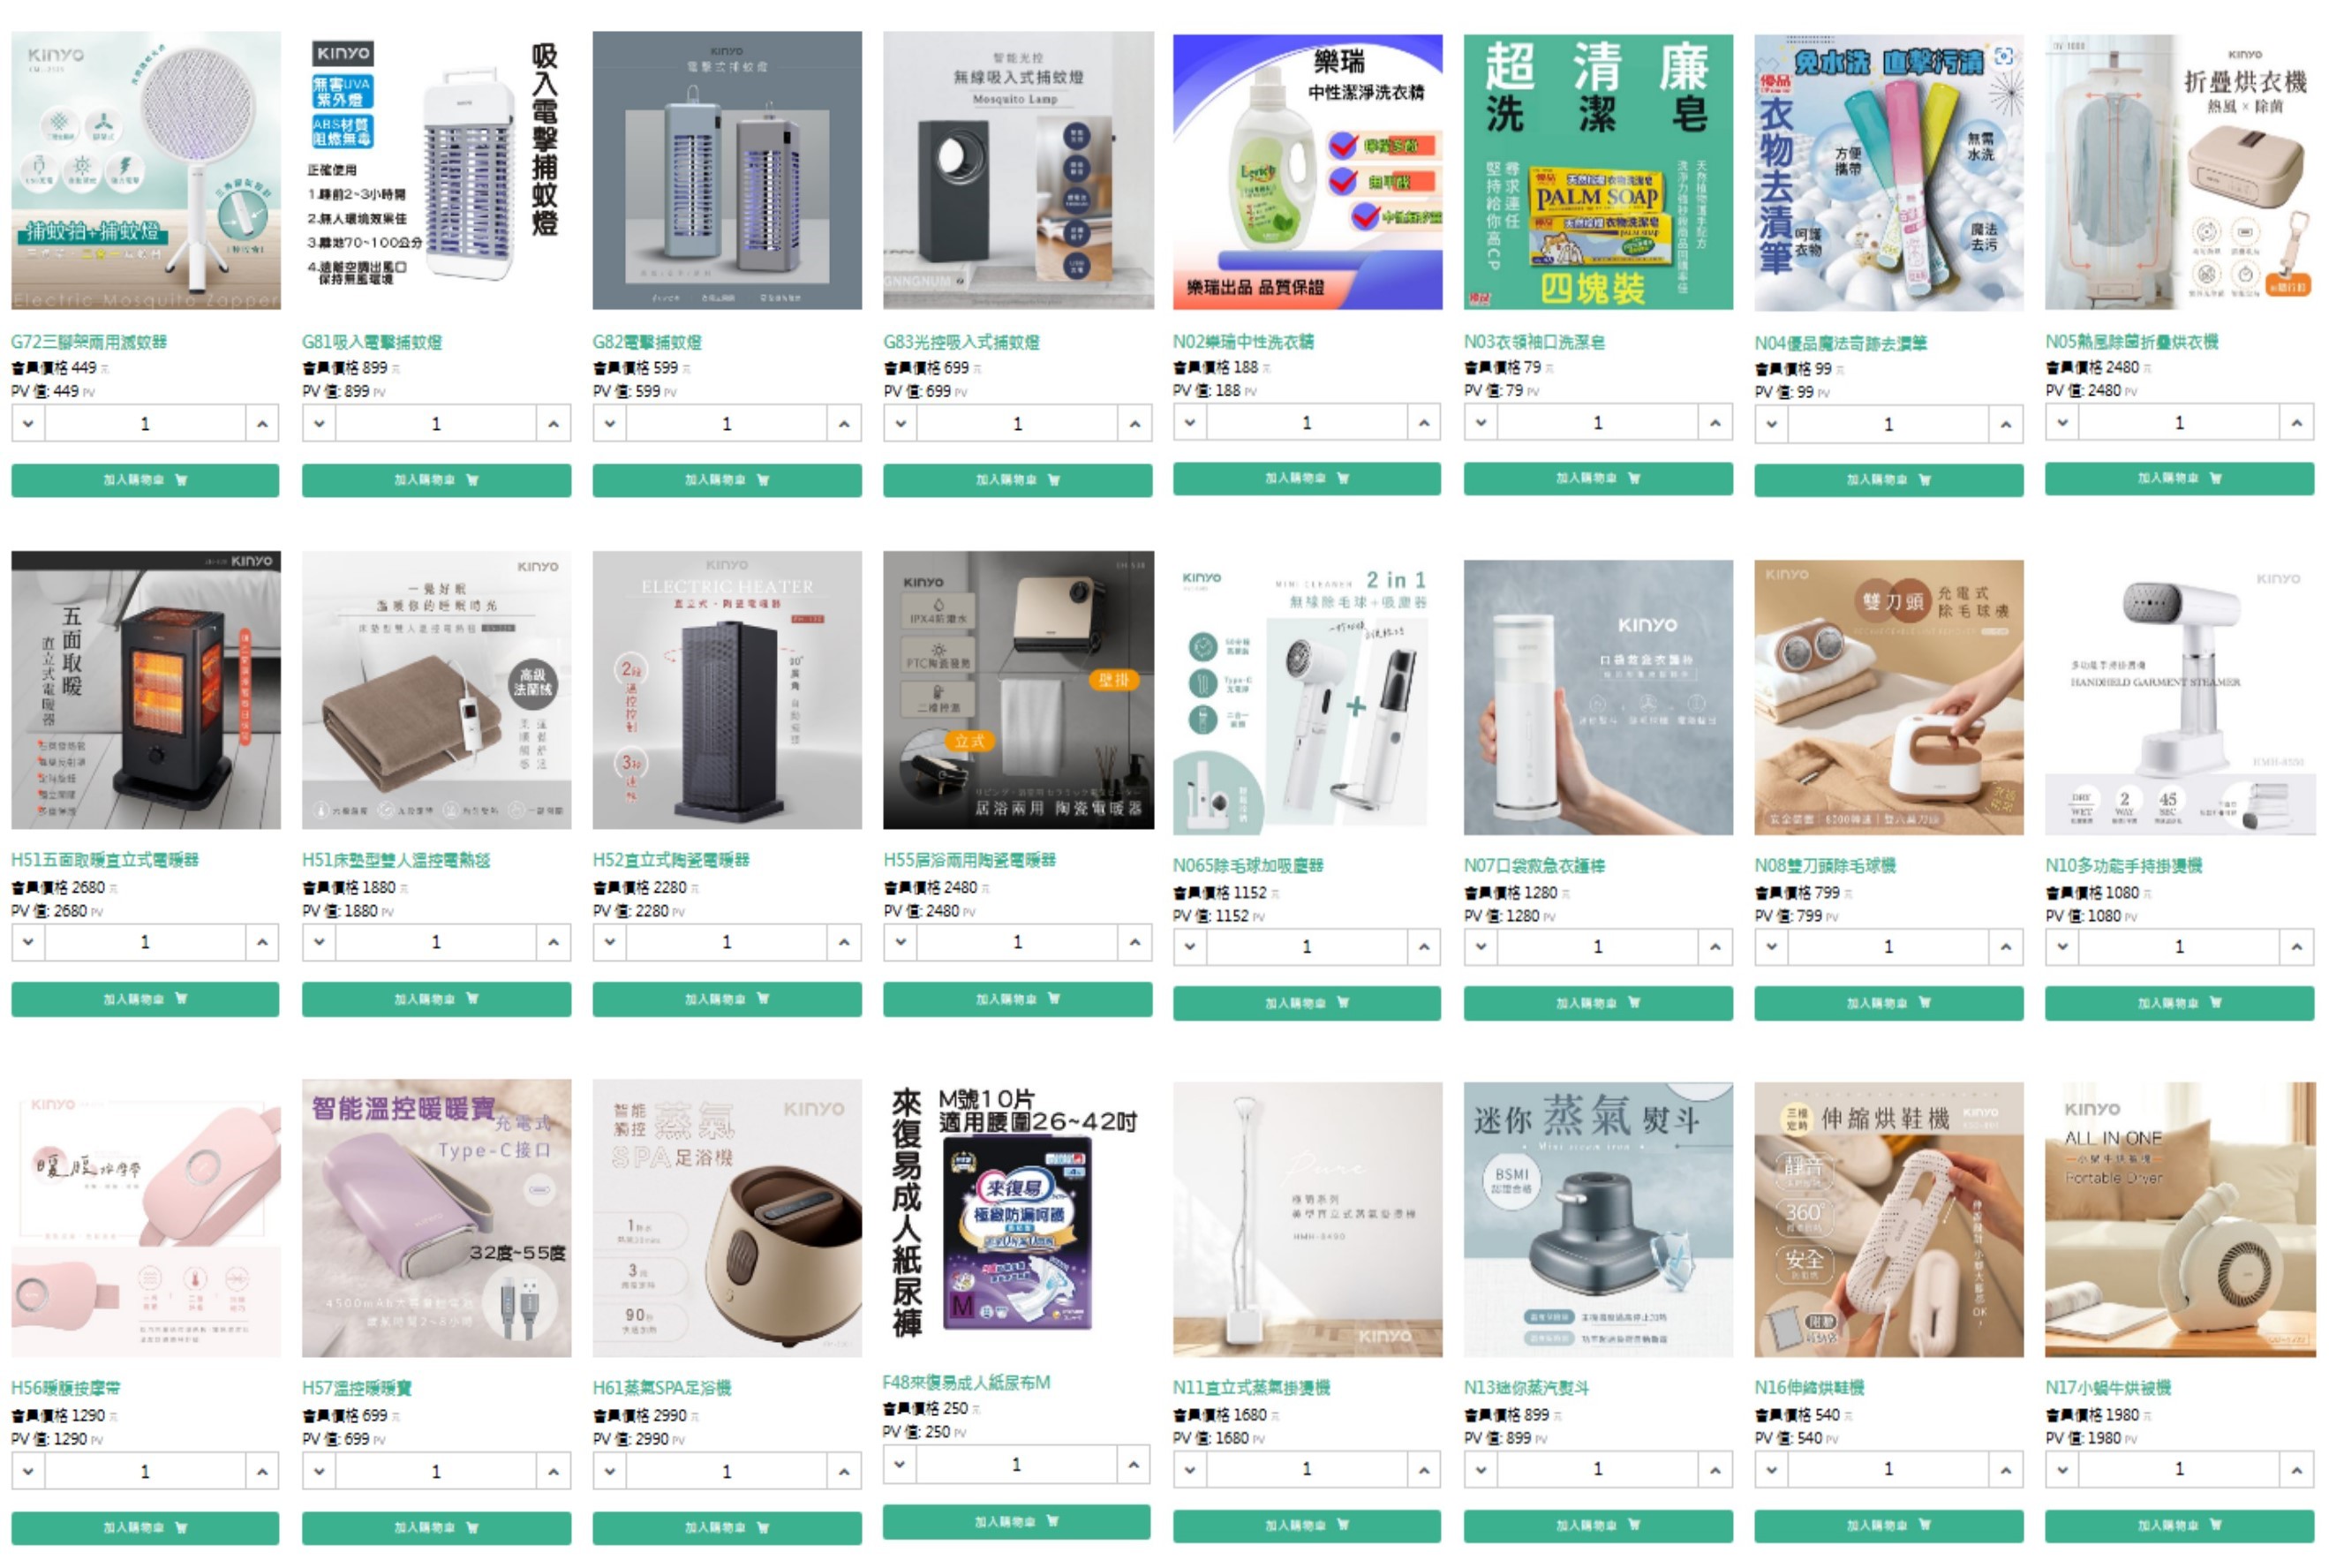Decrease quantity for F48 adult diapers
Image resolution: width=2329 pixels, height=1568 pixels.
pyautogui.click(x=900, y=1465)
